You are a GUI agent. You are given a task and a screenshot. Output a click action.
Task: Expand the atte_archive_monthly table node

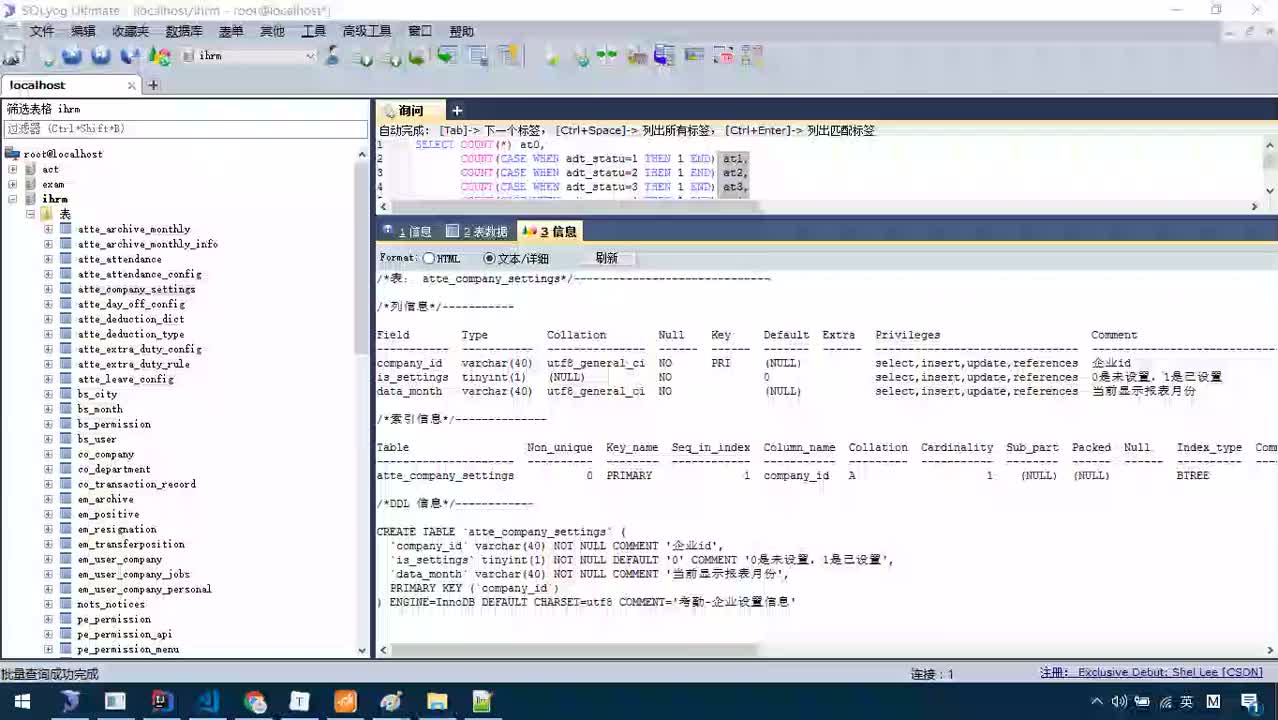pos(48,229)
